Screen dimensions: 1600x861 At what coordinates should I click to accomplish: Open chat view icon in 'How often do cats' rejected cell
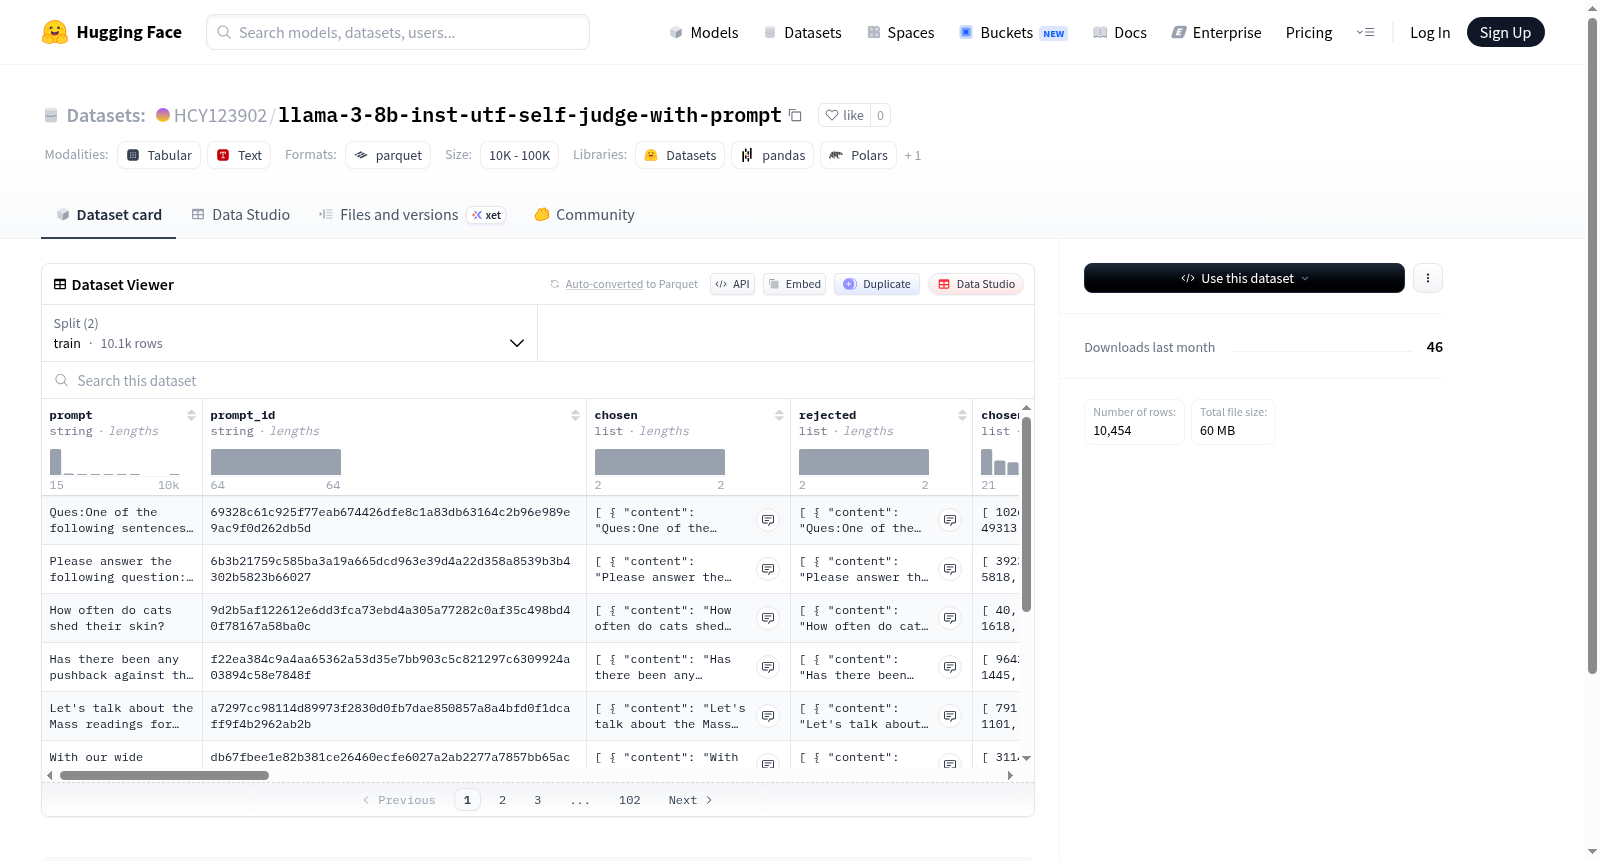[950, 618]
